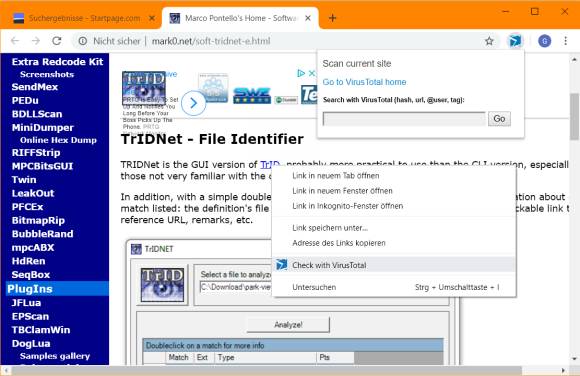580x376 pixels.
Task: Open the SendMex sidebar link
Action: [35, 87]
